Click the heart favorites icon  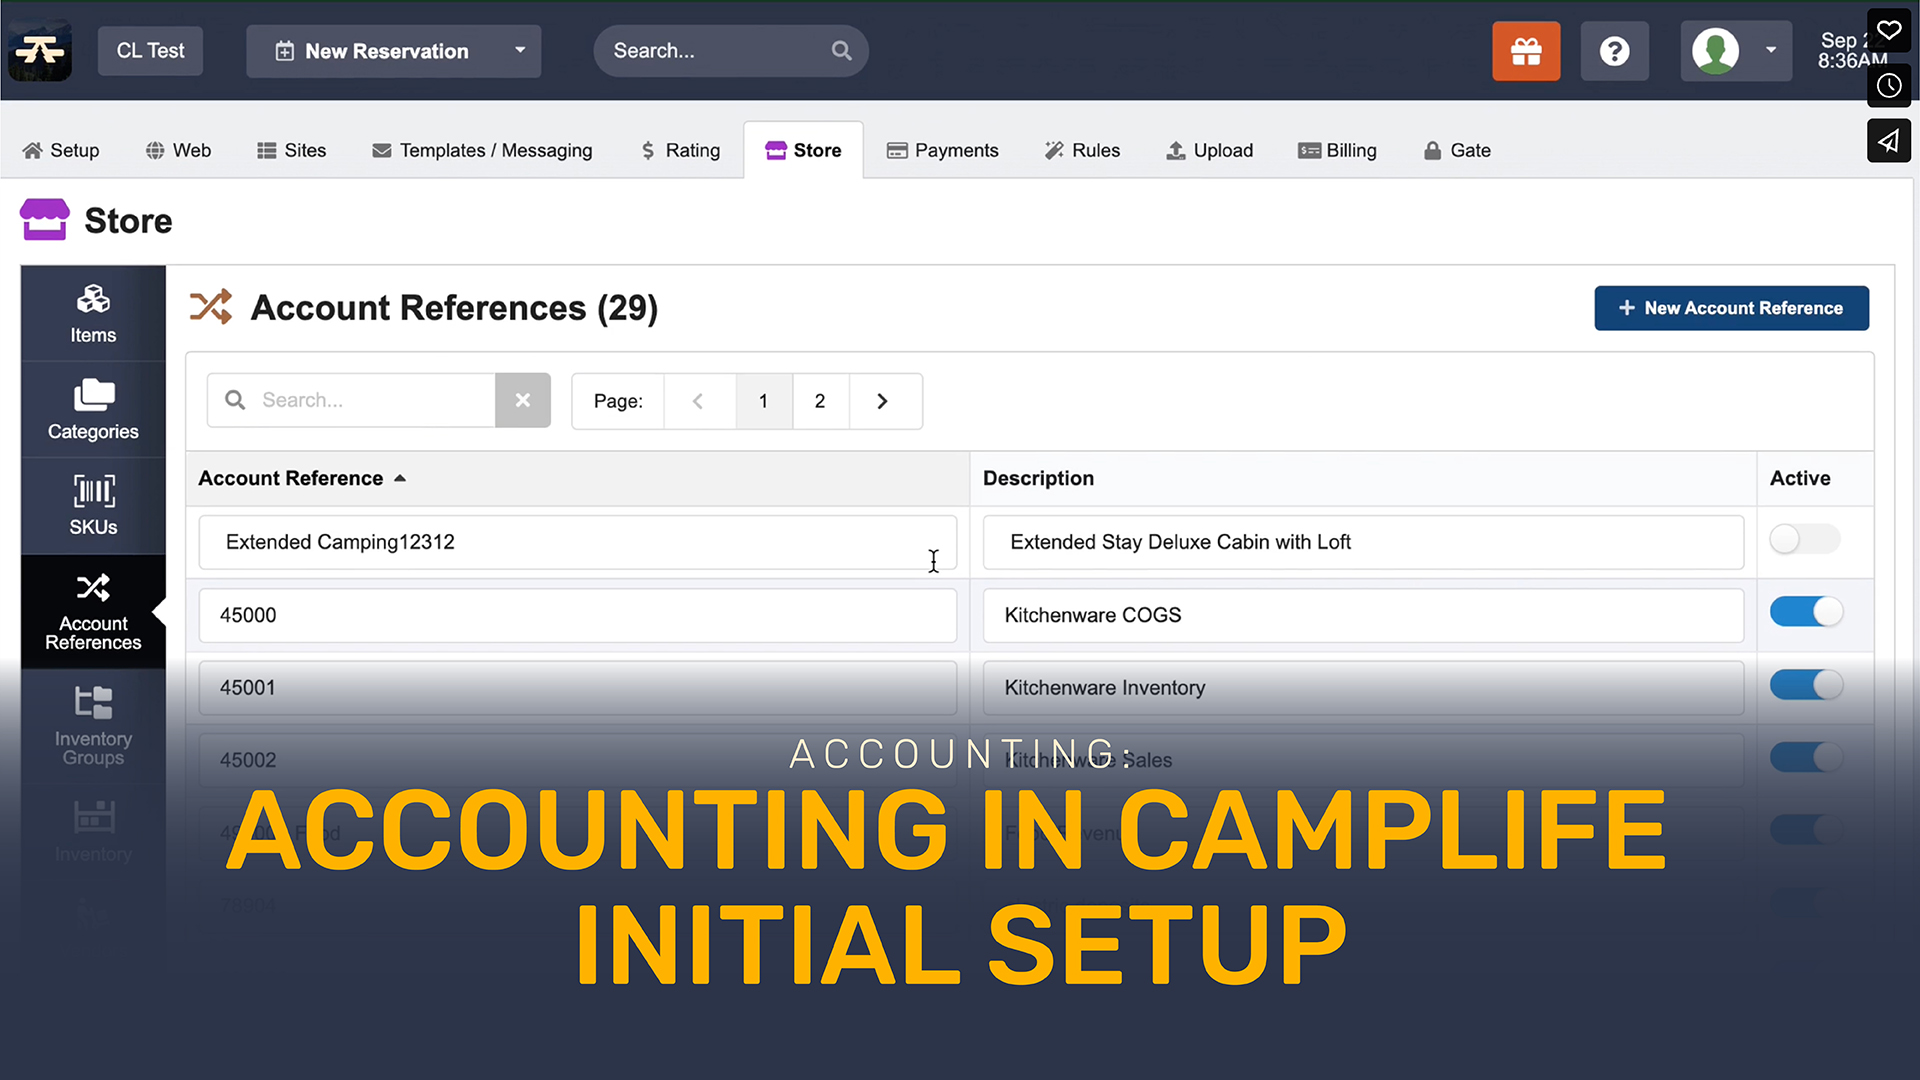(x=1888, y=30)
